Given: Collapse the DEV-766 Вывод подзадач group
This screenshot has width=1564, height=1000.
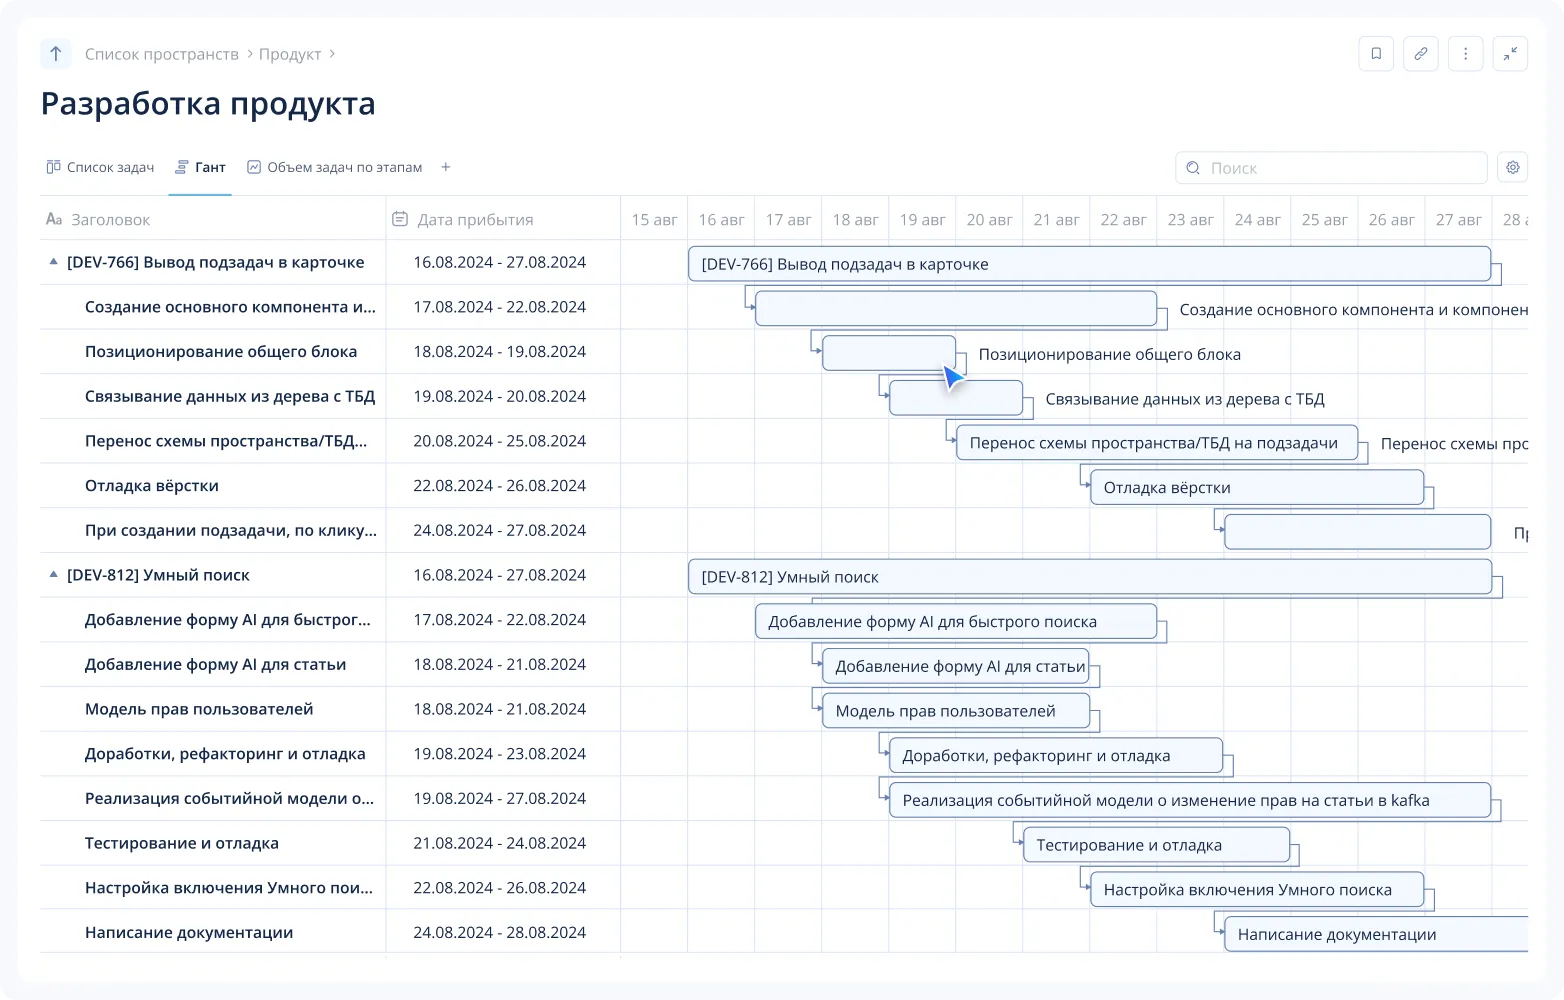Looking at the screenshot, I should pyautogui.click(x=53, y=262).
